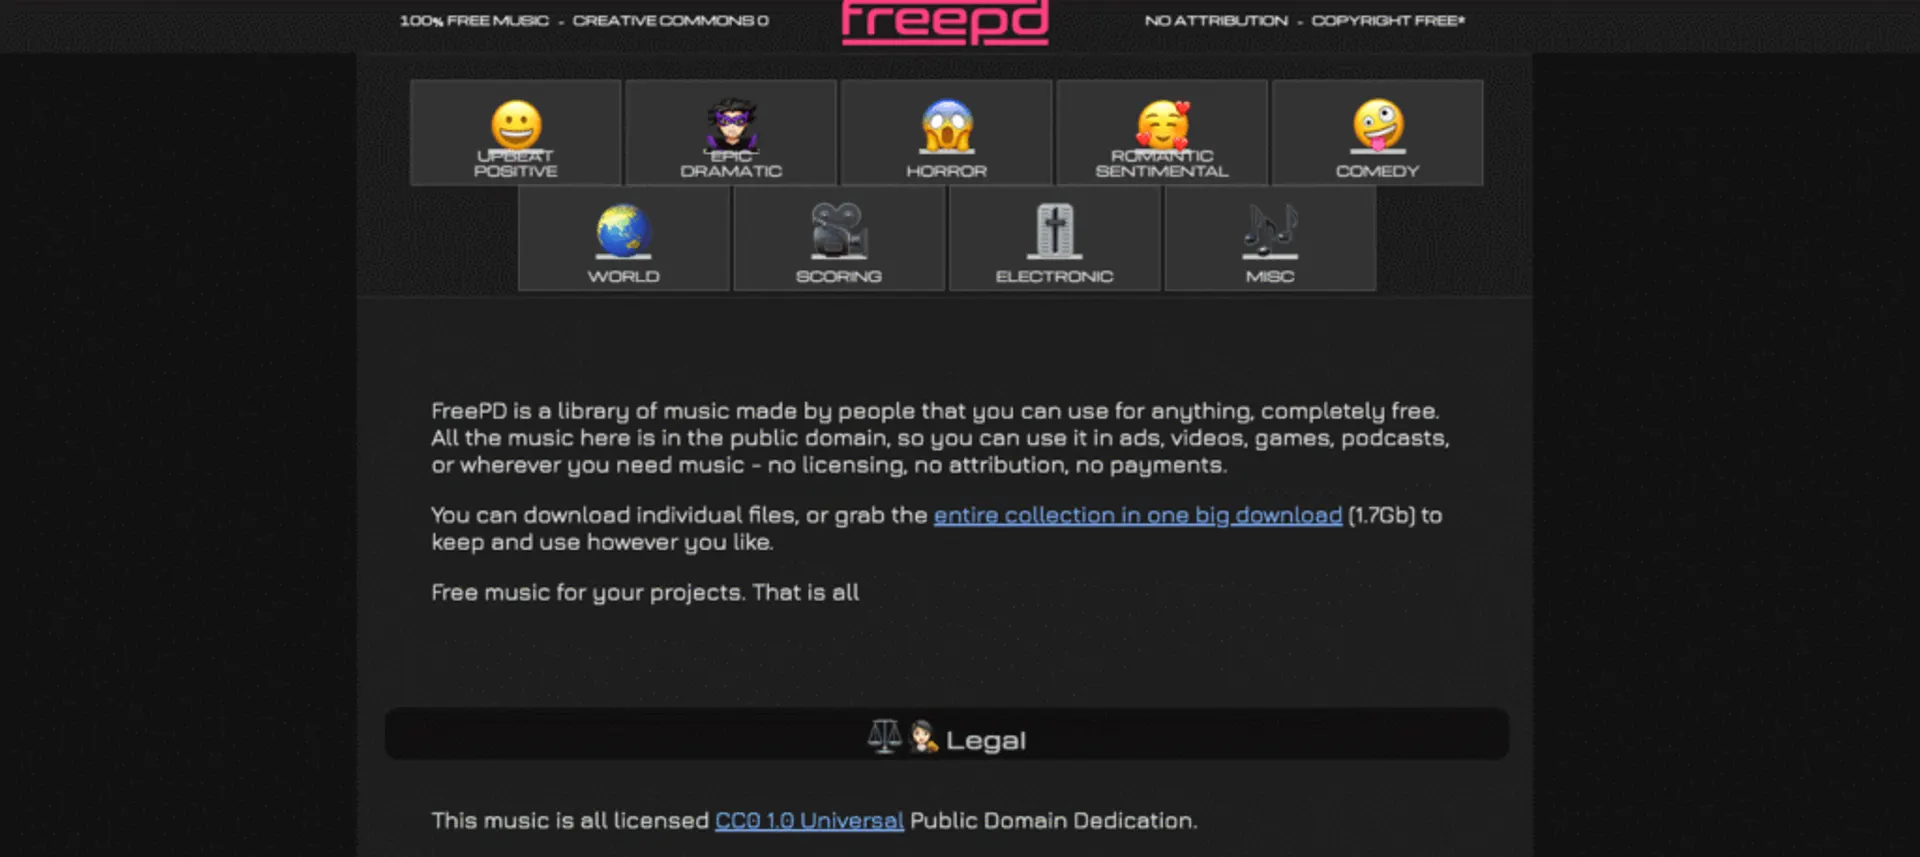Click the Legal section heading text
Screen dimensions: 1920x857
click(x=986, y=741)
